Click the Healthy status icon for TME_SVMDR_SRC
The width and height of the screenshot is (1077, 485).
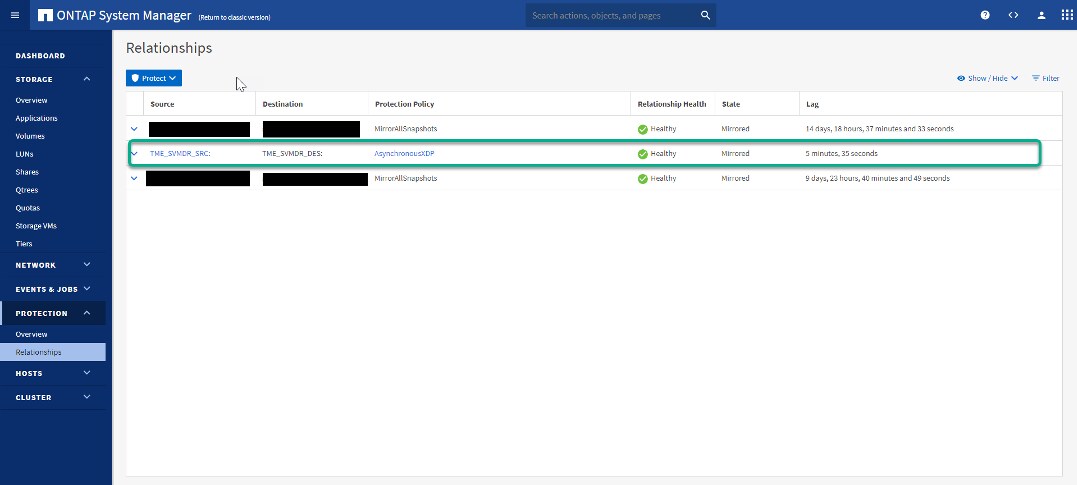[x=643, y=154]
